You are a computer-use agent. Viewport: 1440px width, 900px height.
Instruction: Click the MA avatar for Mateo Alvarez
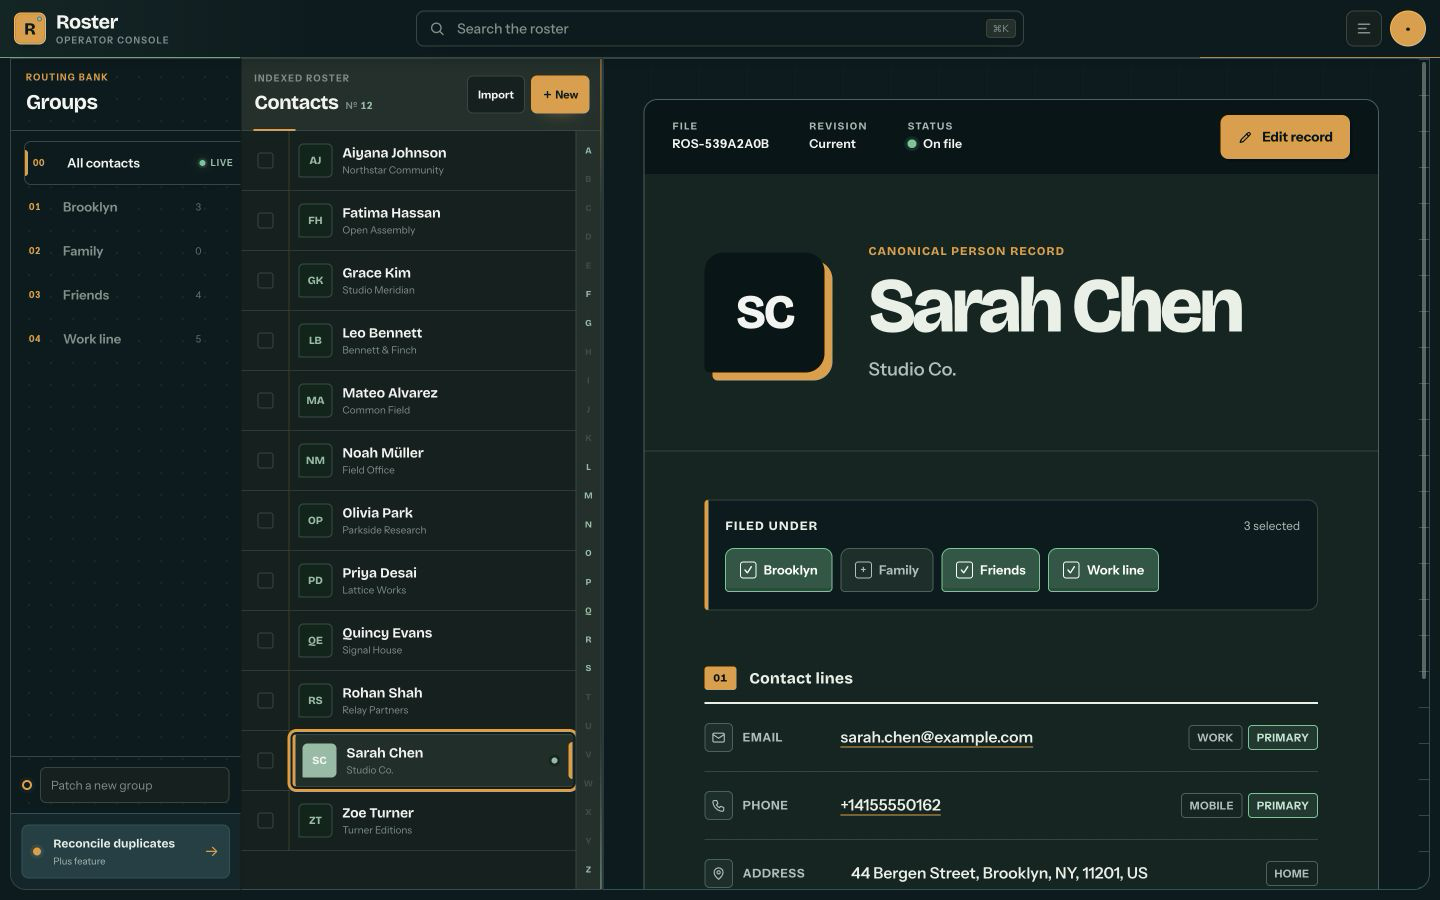(x=315, y=401)
